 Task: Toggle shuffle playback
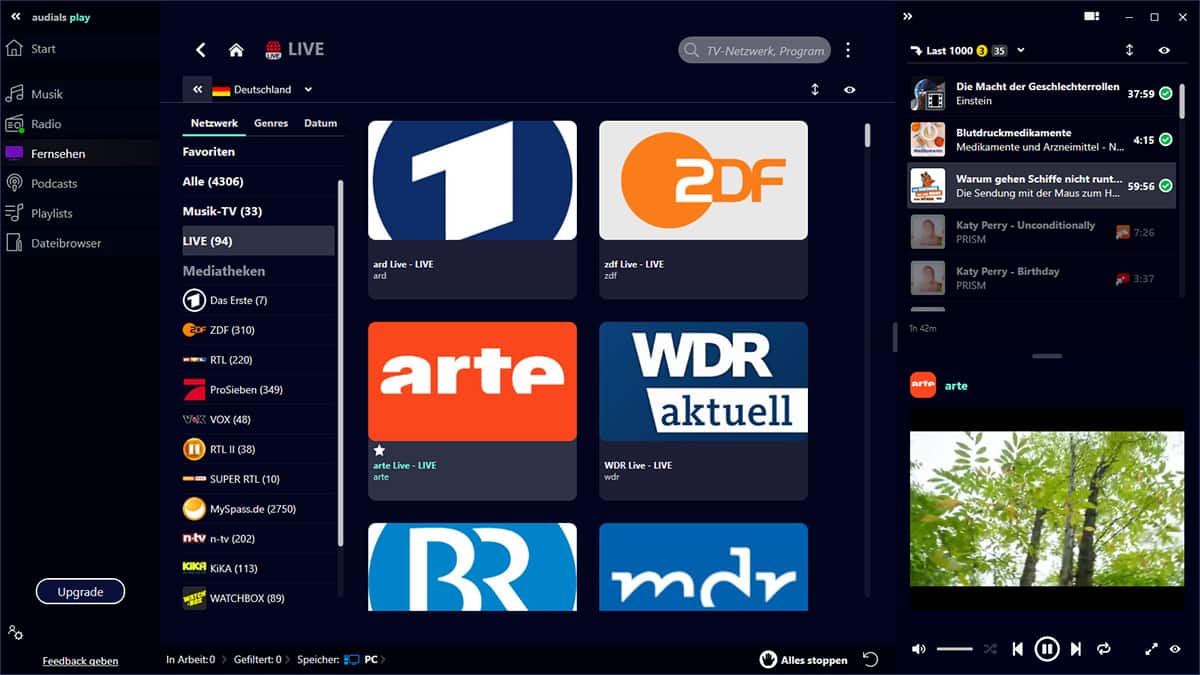990,649
